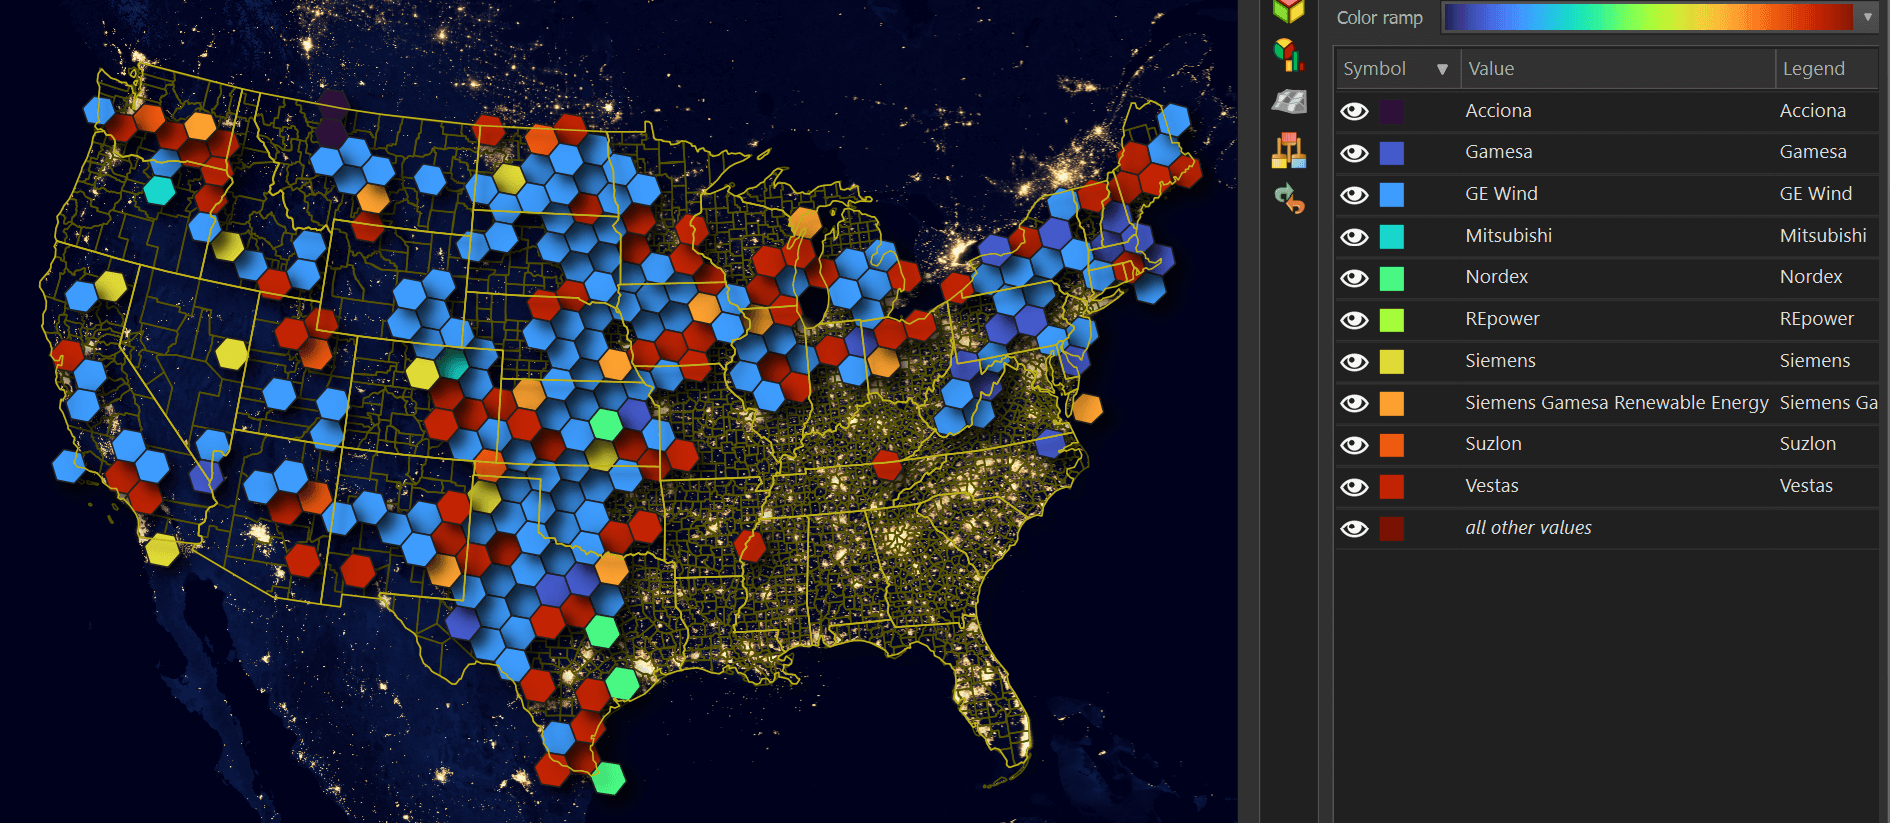Toggle visibility of GE Wind category
Viewport: 1890px width, 823px height.
[x=1354, y=195]
